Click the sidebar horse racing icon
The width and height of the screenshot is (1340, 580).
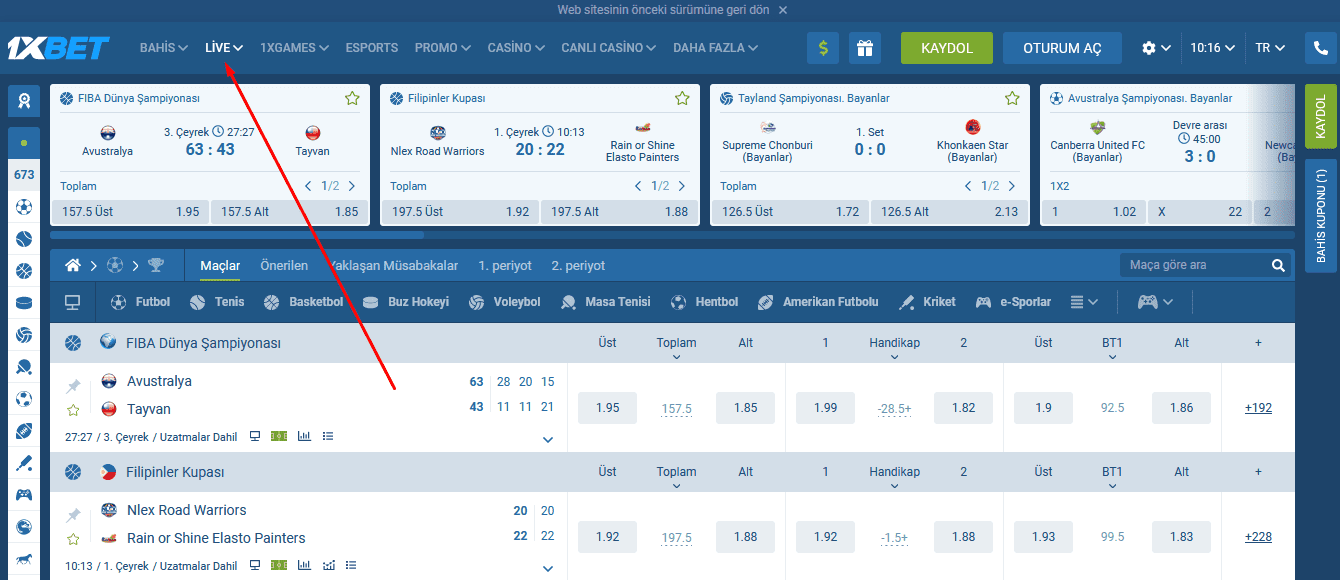(24, 558)
